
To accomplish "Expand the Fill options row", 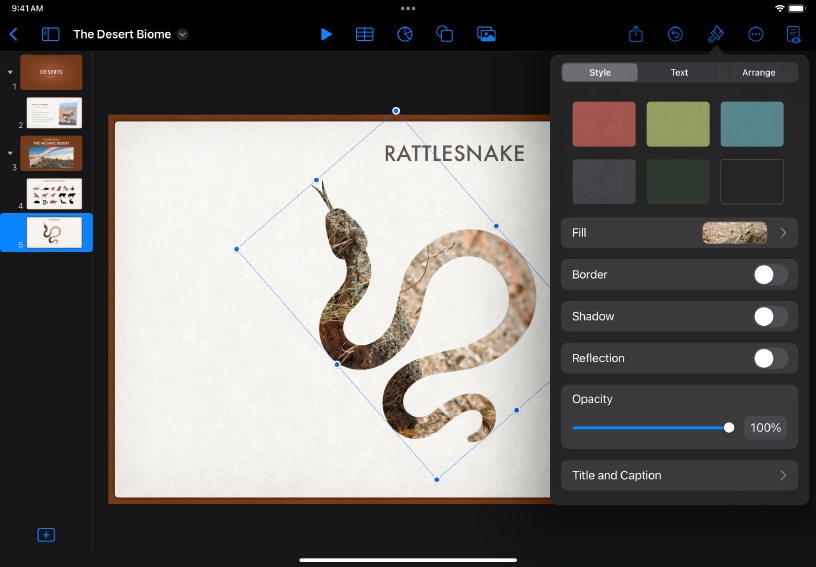I will (x=680, y=233).
